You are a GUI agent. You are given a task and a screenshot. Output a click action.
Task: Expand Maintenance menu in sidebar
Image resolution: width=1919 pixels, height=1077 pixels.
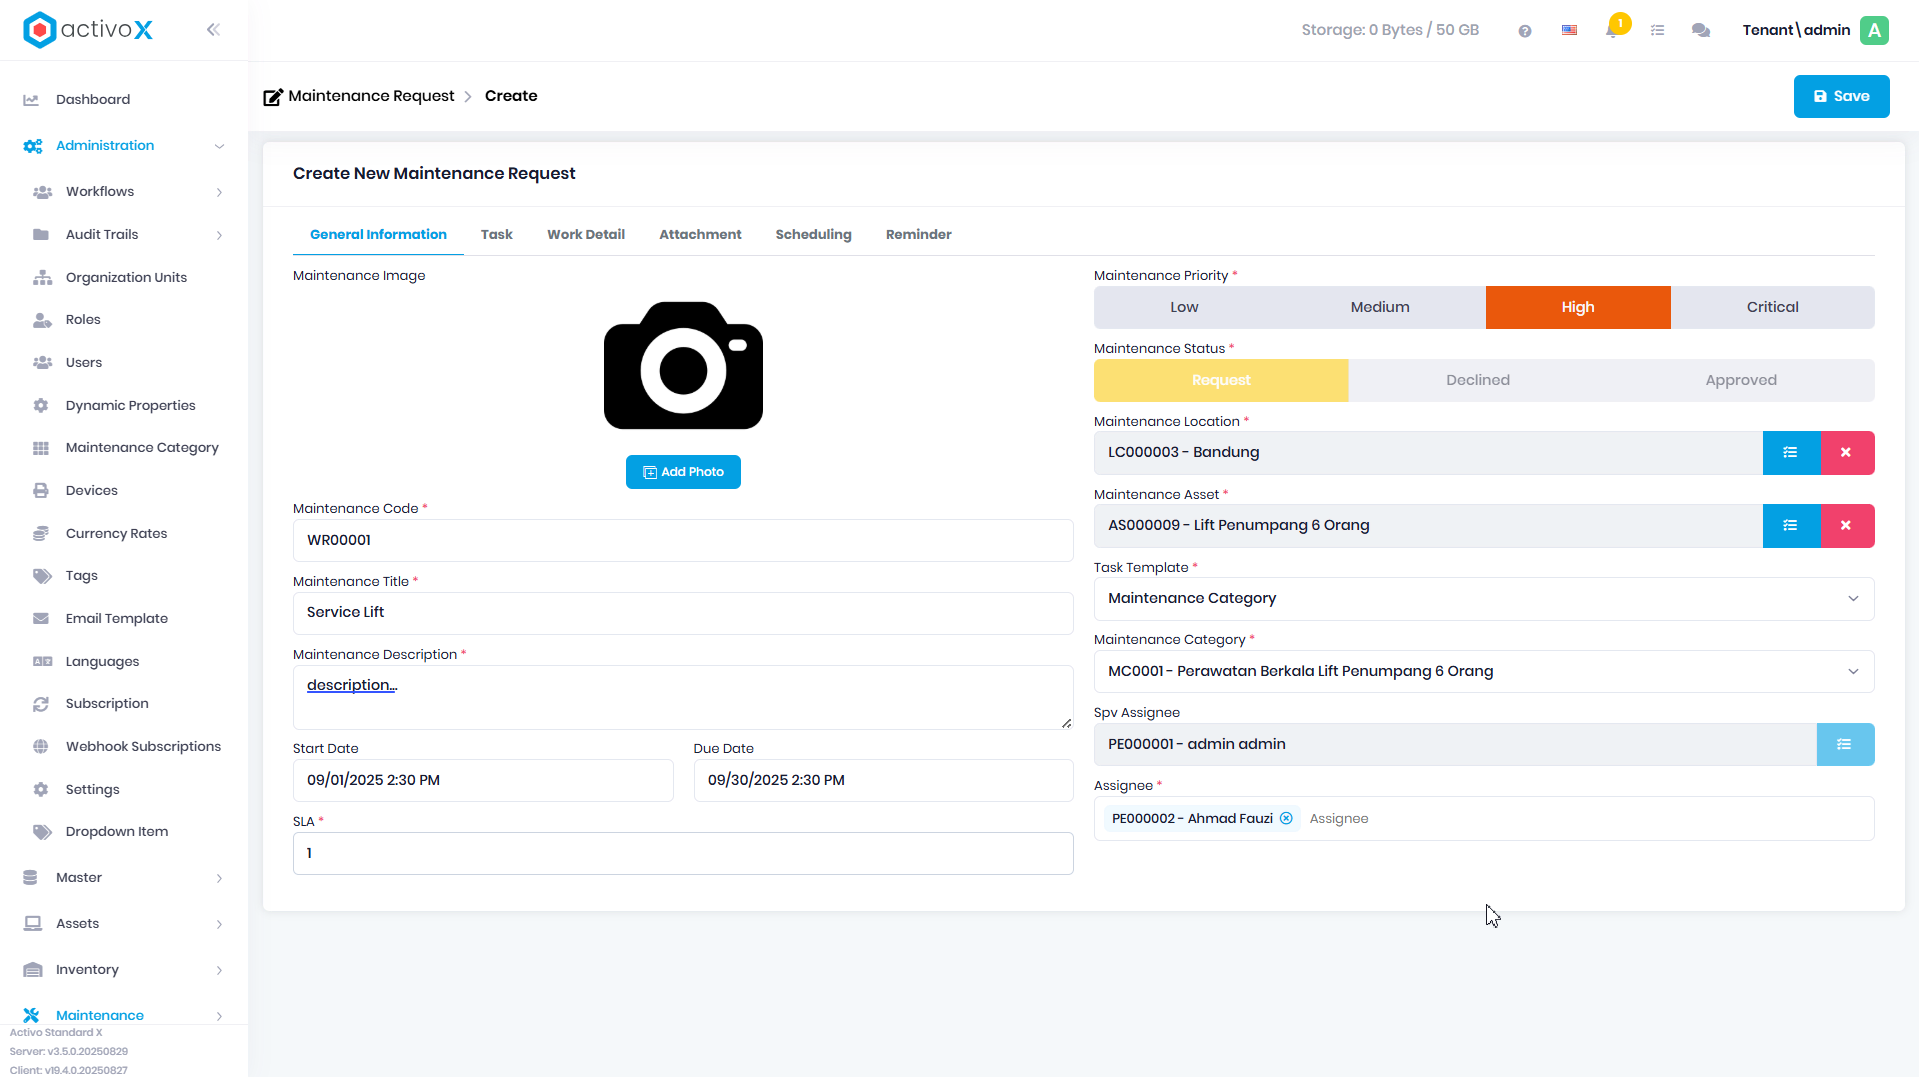coord(219,1016)
